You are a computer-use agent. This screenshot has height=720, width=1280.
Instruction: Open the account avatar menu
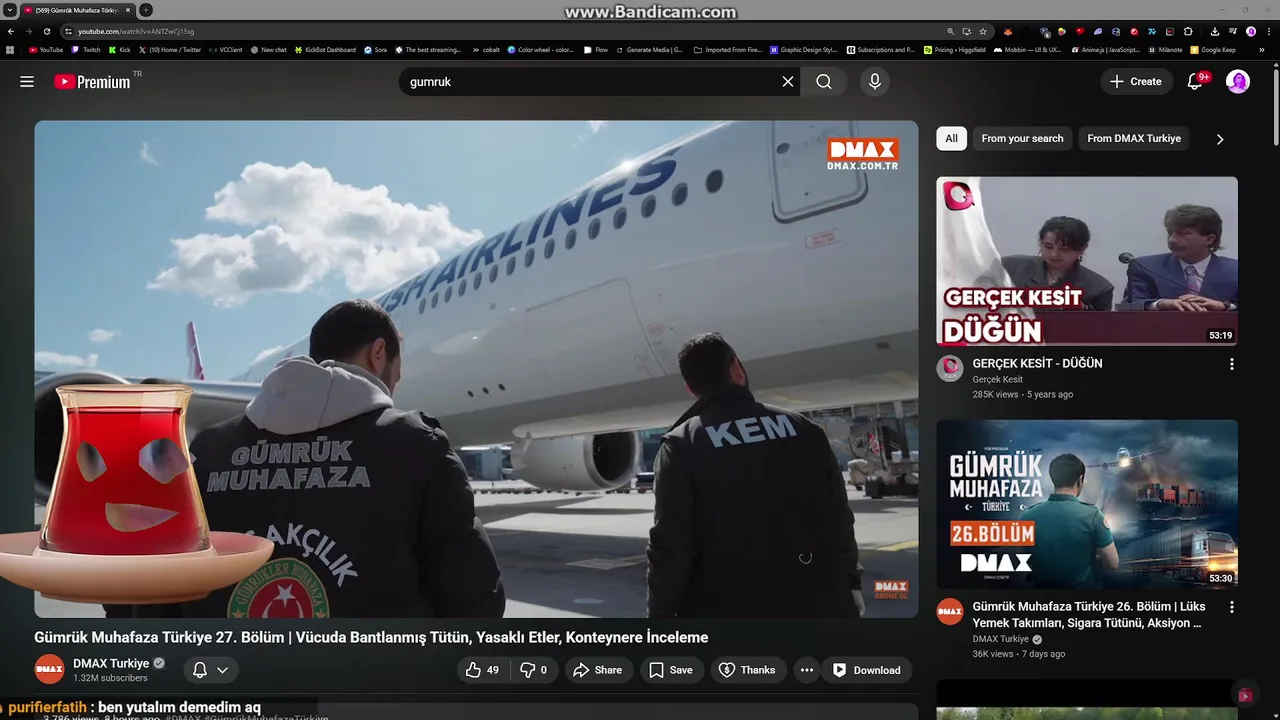[1238, 82]
